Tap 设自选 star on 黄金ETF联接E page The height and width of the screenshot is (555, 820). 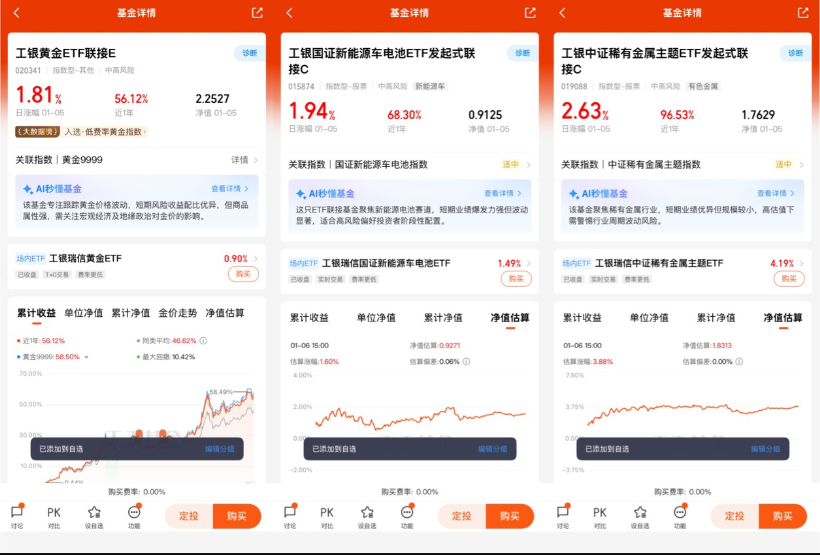94,516
